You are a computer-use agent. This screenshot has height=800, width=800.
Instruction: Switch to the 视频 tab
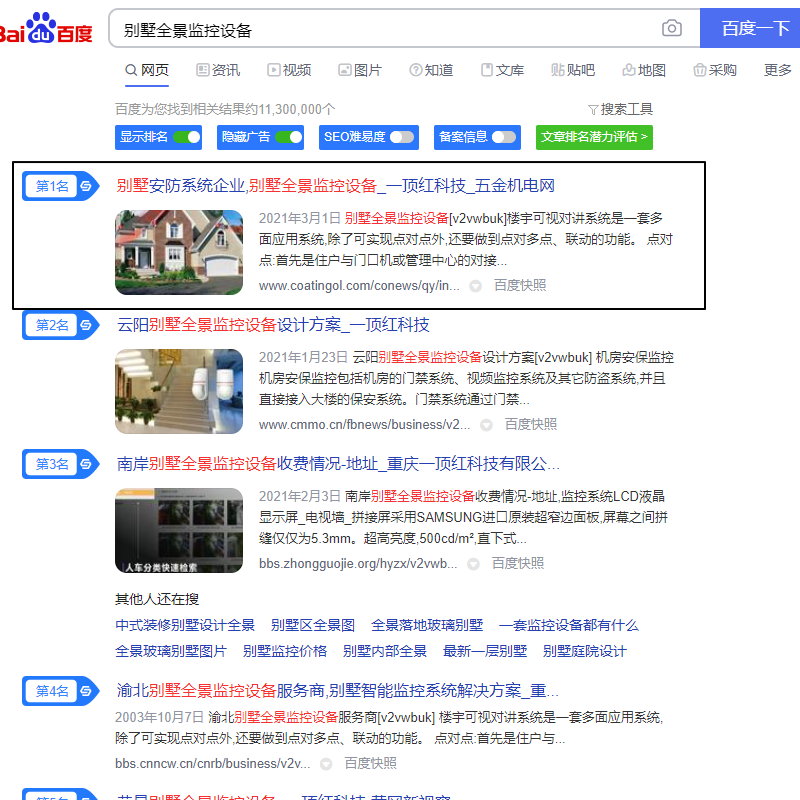pos(289,70)
